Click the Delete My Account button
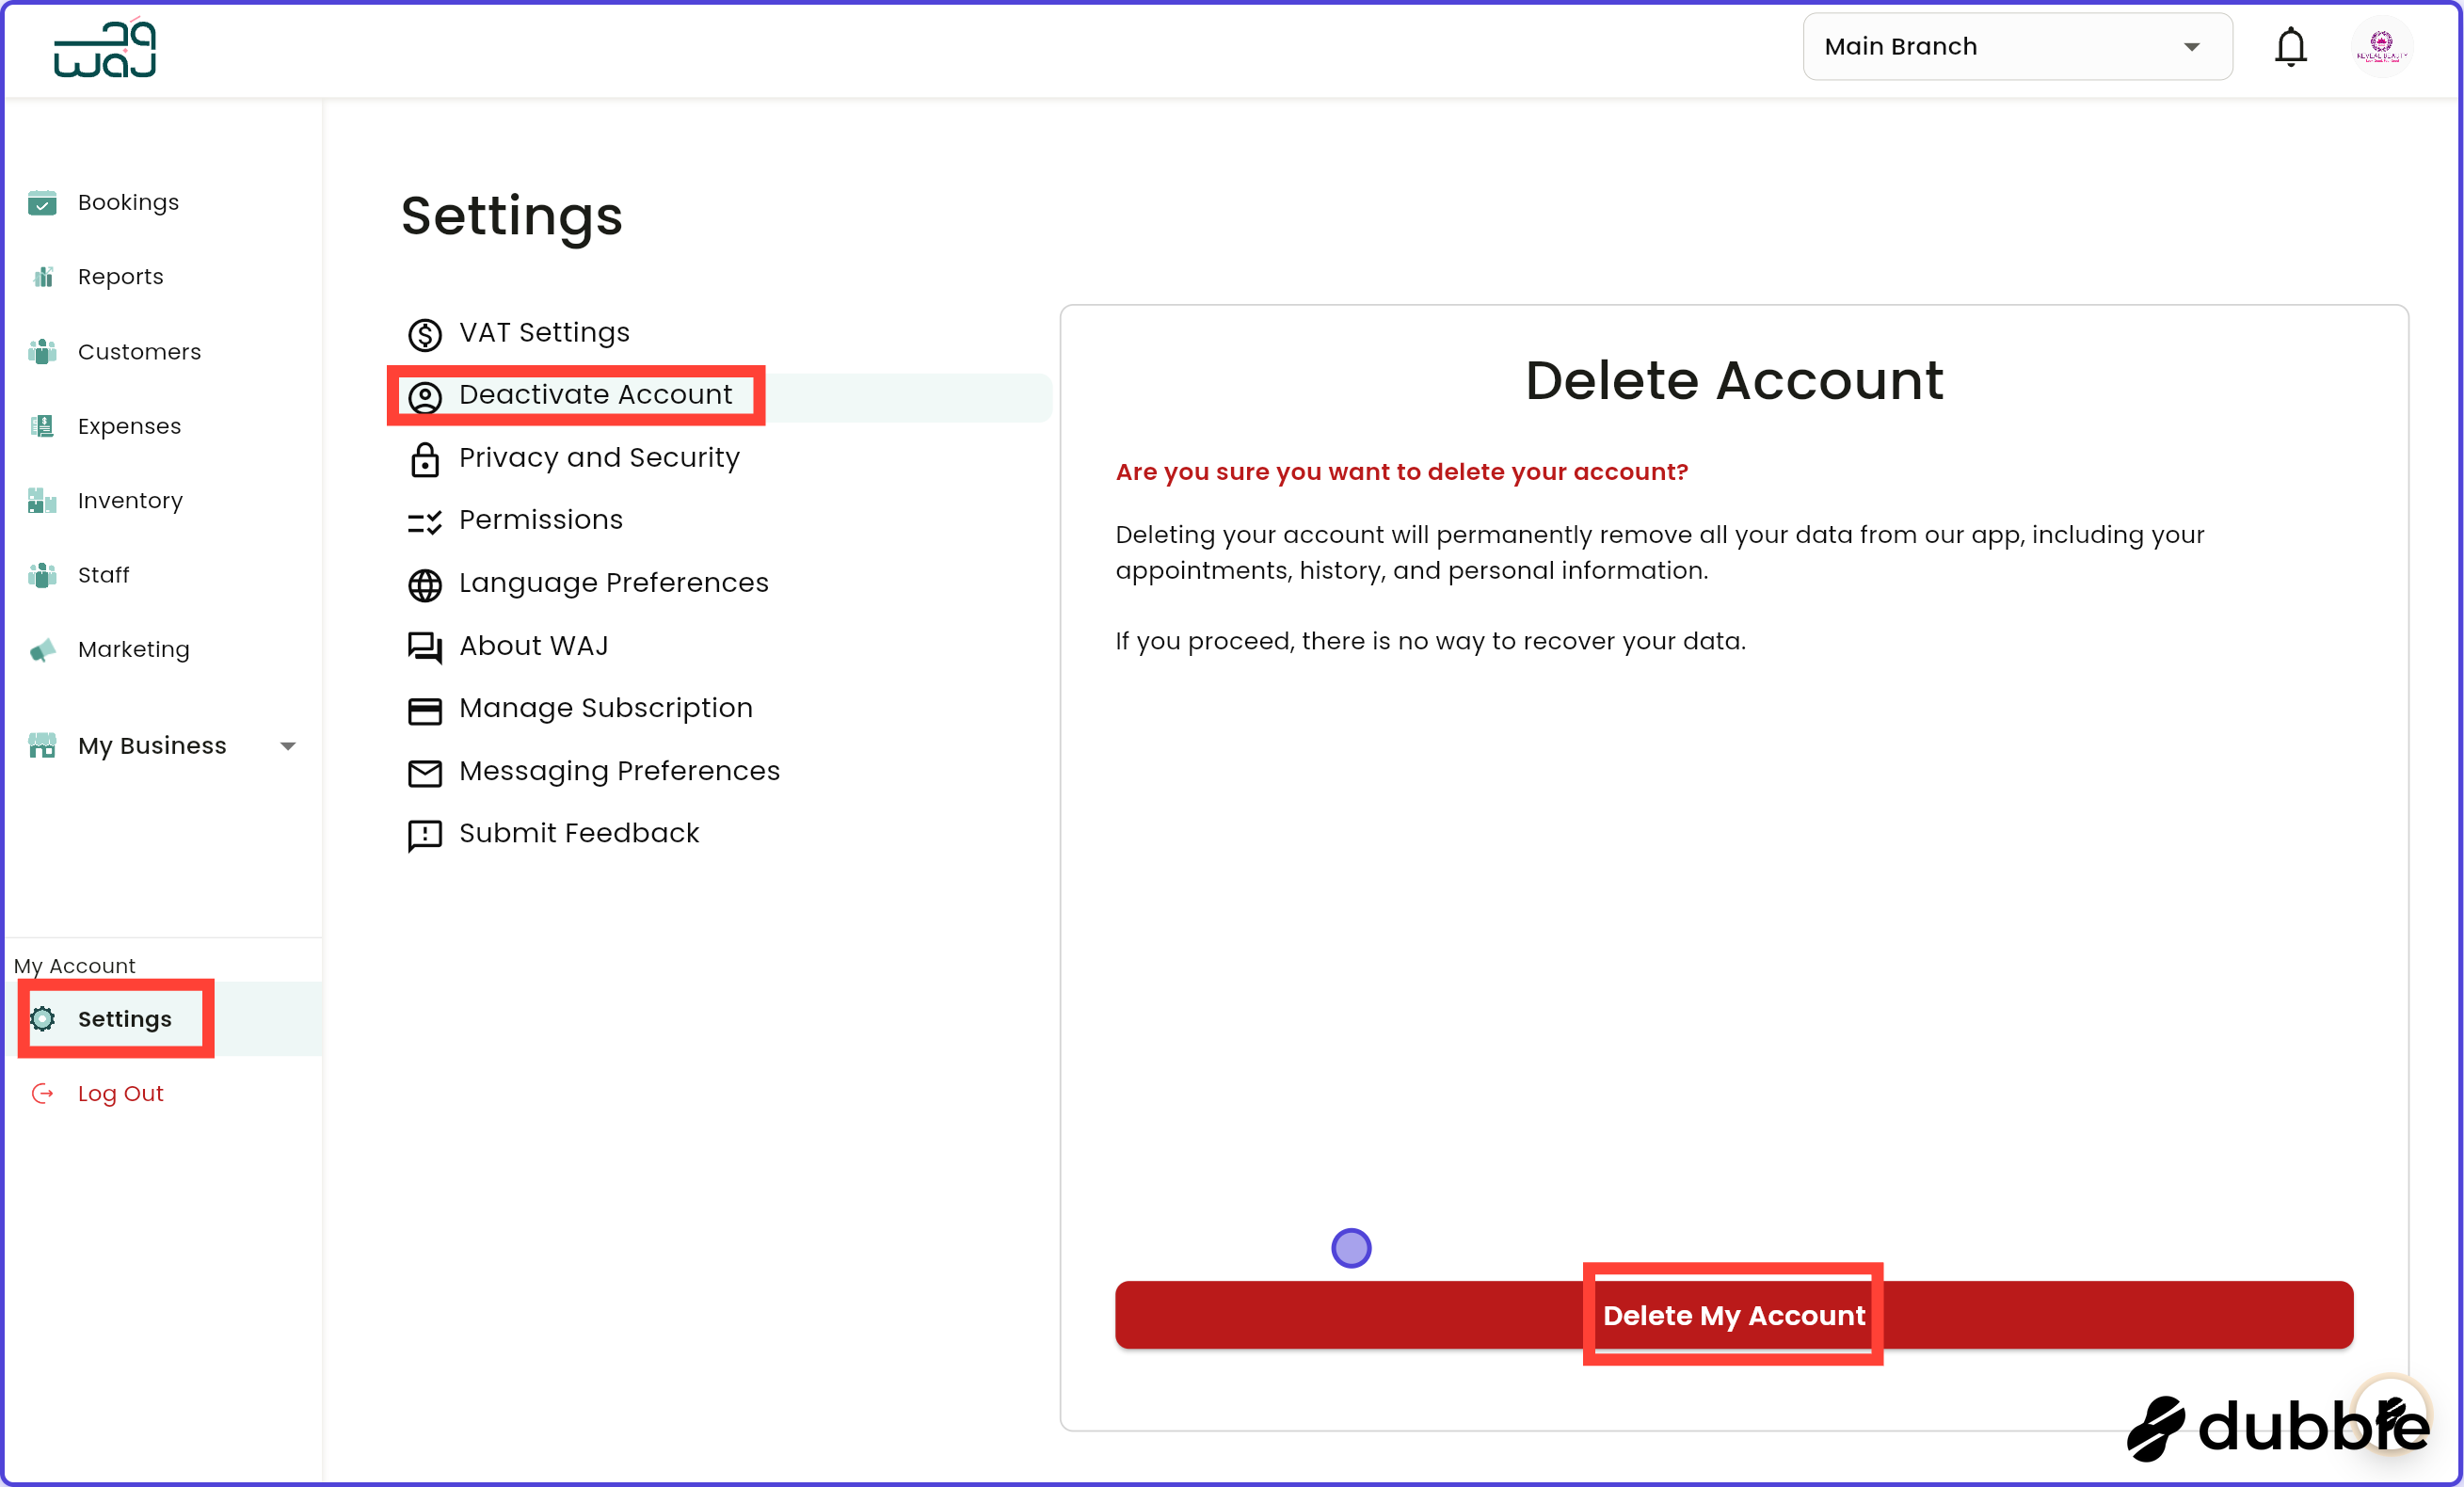 (x=1734, y=1315)
